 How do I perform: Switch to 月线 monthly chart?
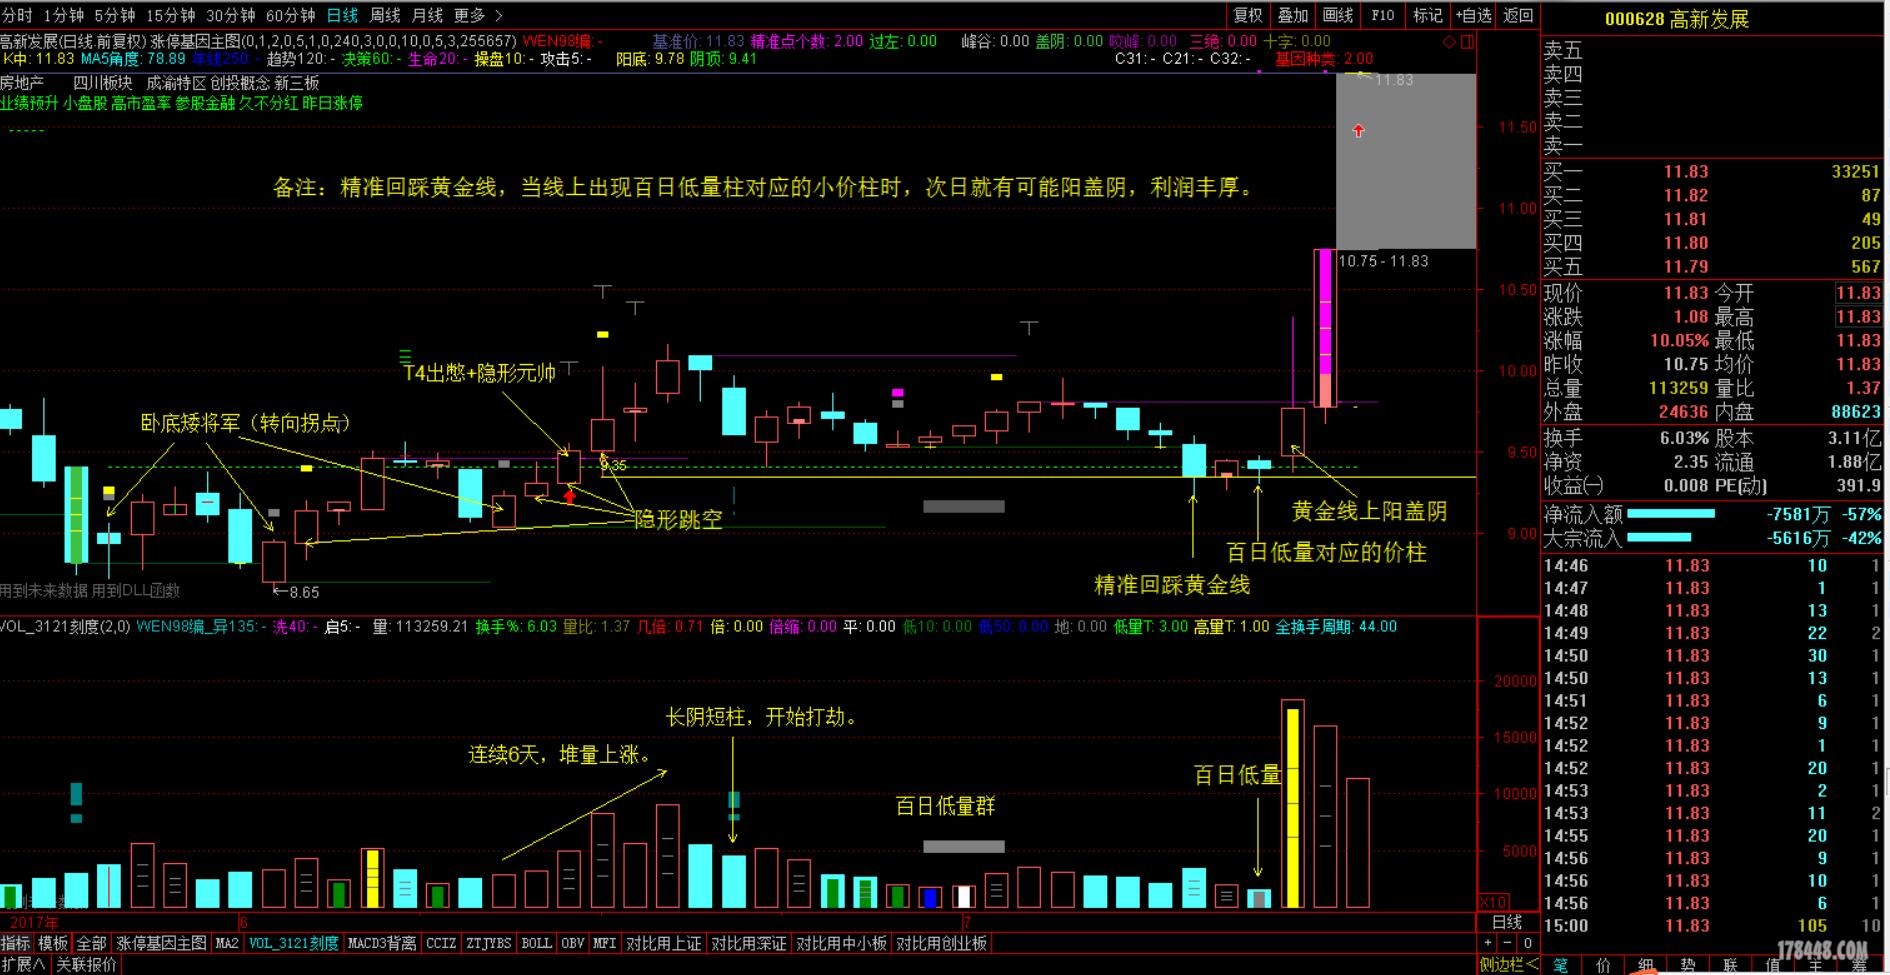click(427, 15)
